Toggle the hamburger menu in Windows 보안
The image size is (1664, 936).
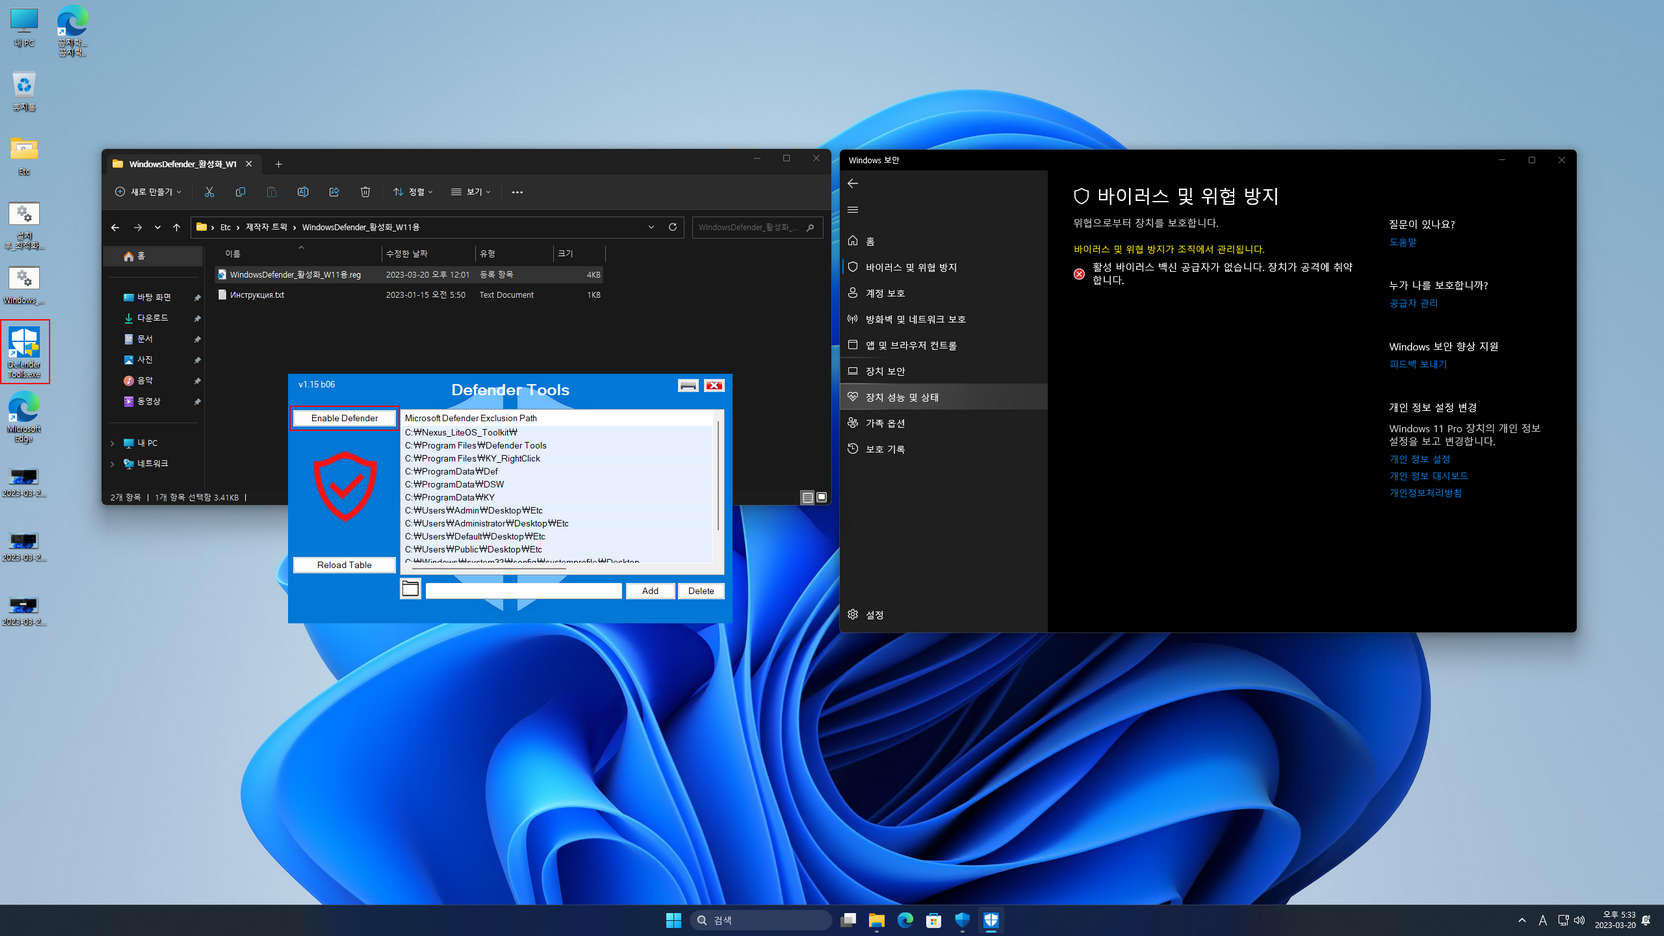tap(853, 210)
